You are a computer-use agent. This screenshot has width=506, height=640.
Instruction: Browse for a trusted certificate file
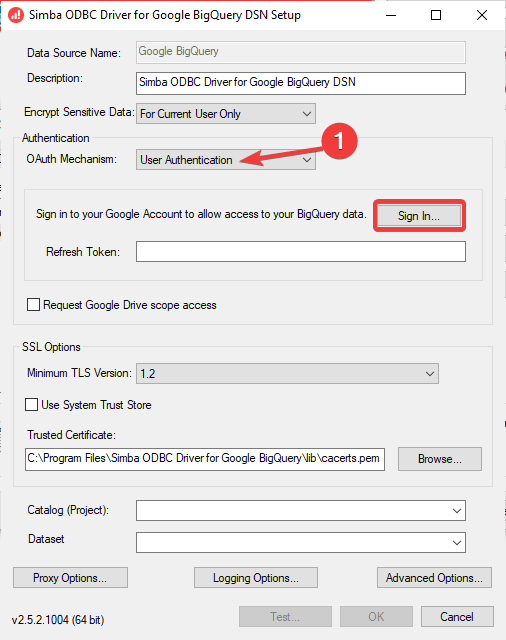440,459
